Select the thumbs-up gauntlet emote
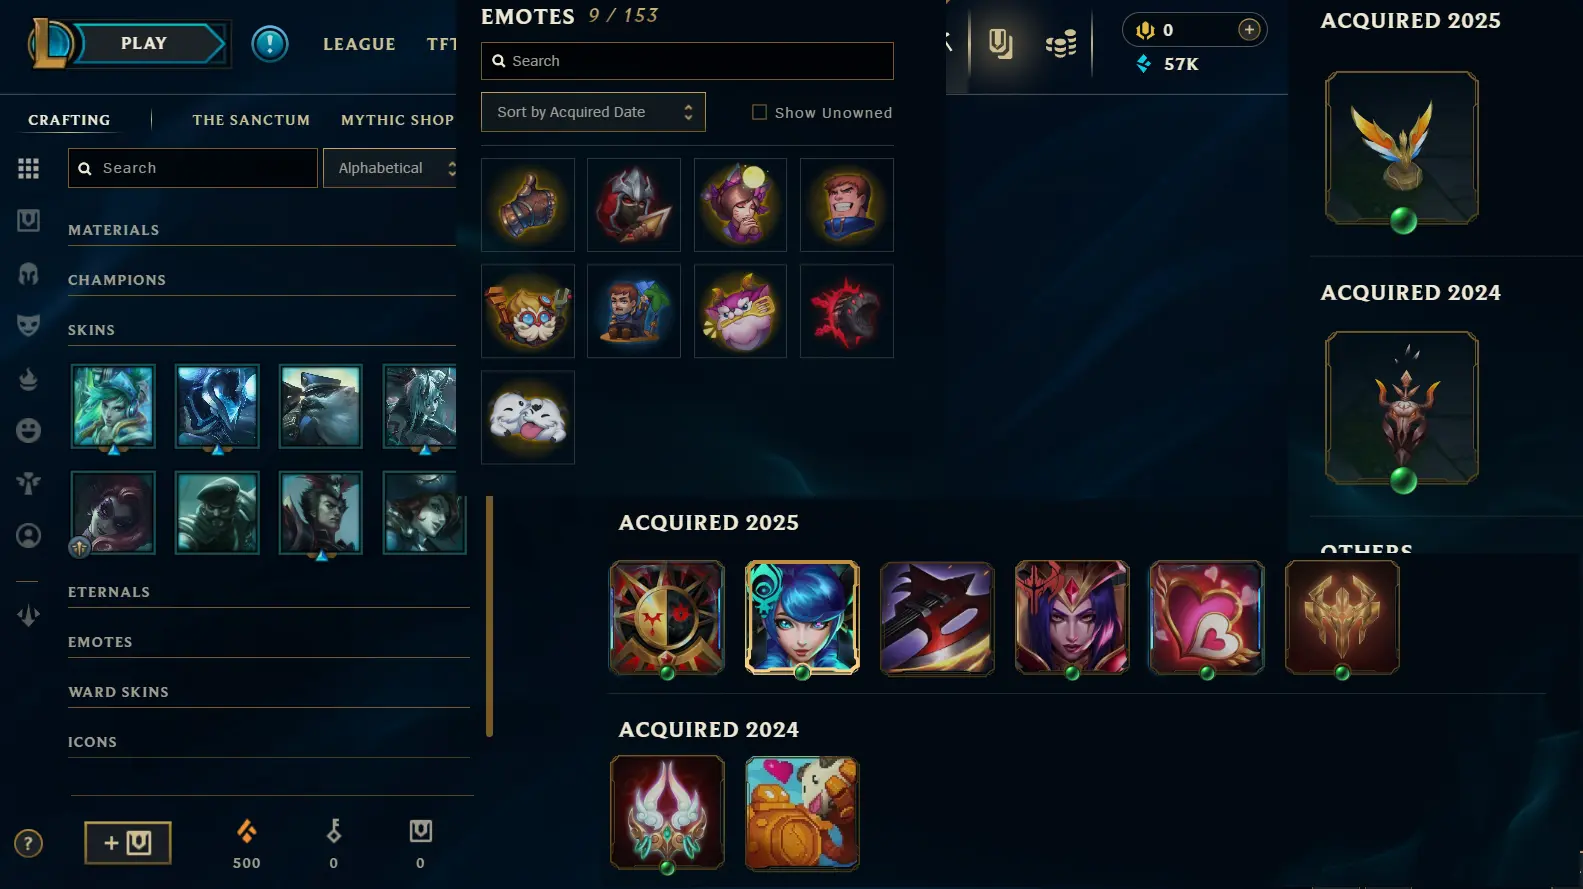This screenshot has width=1583, height=889. click(528, 205)
